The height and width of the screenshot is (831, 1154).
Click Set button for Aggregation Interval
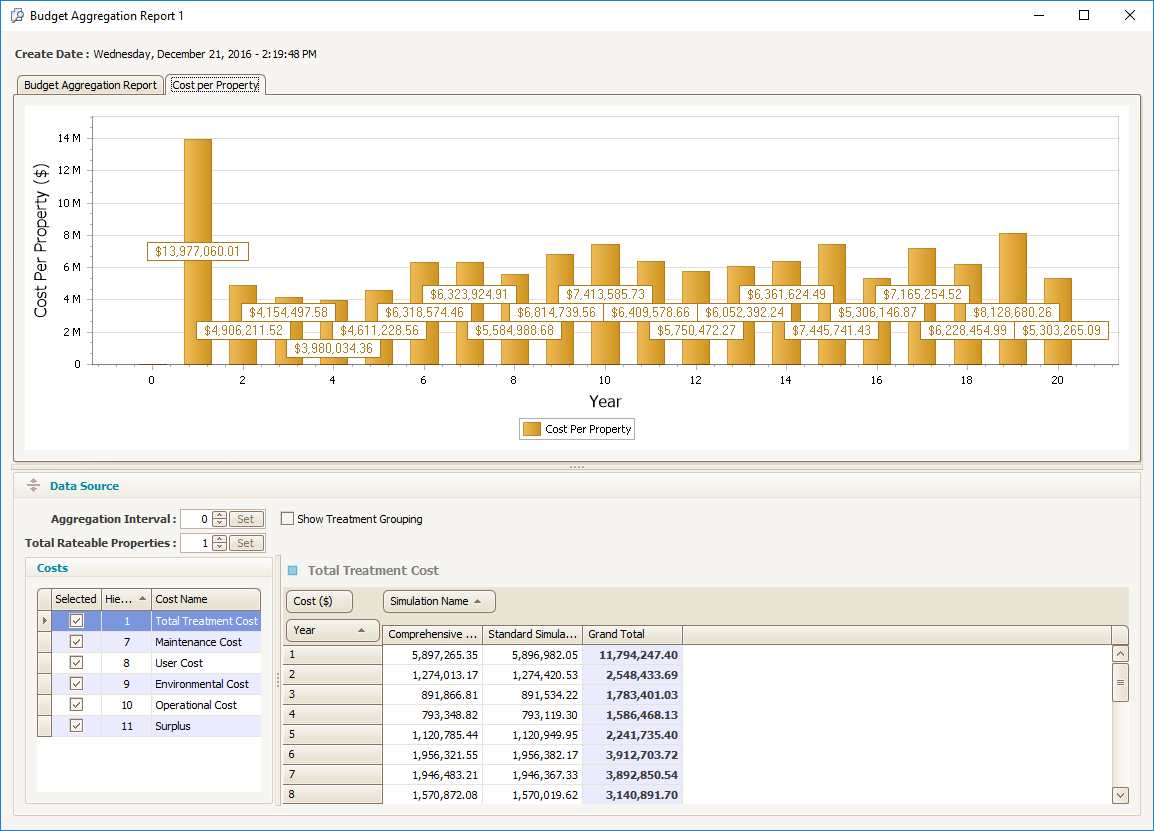[x=247, y=519]
